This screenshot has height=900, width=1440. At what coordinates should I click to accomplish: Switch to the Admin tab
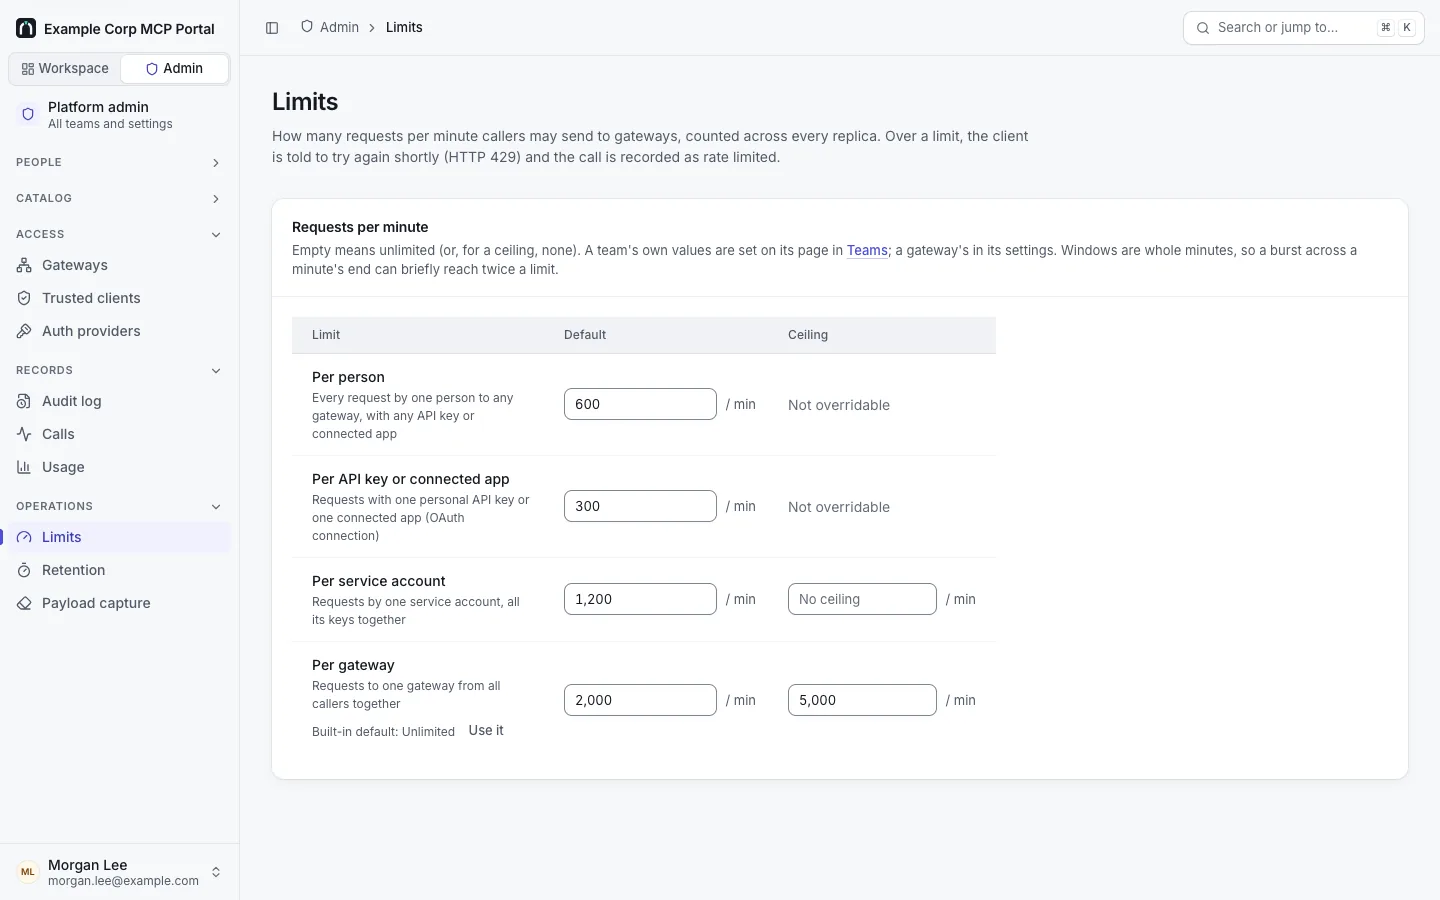pos(174,69)
